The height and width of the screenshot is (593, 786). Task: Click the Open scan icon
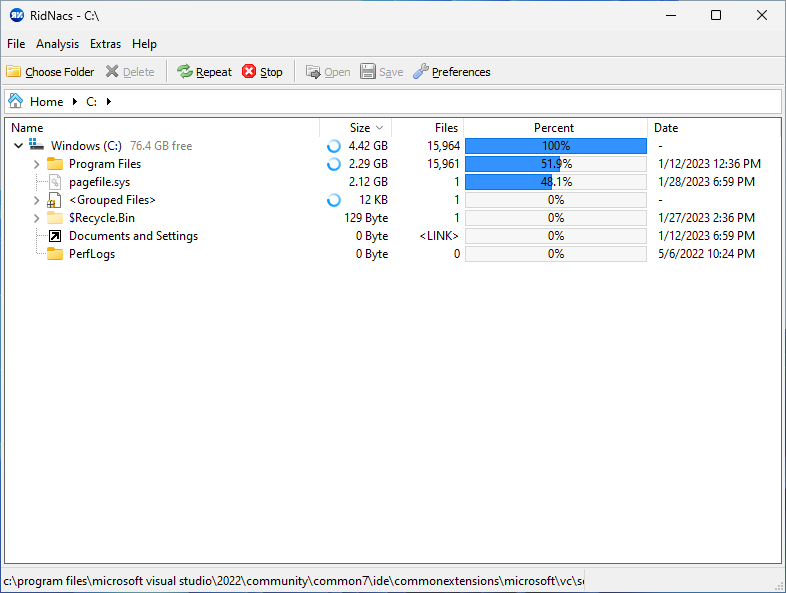coord(313,72)
